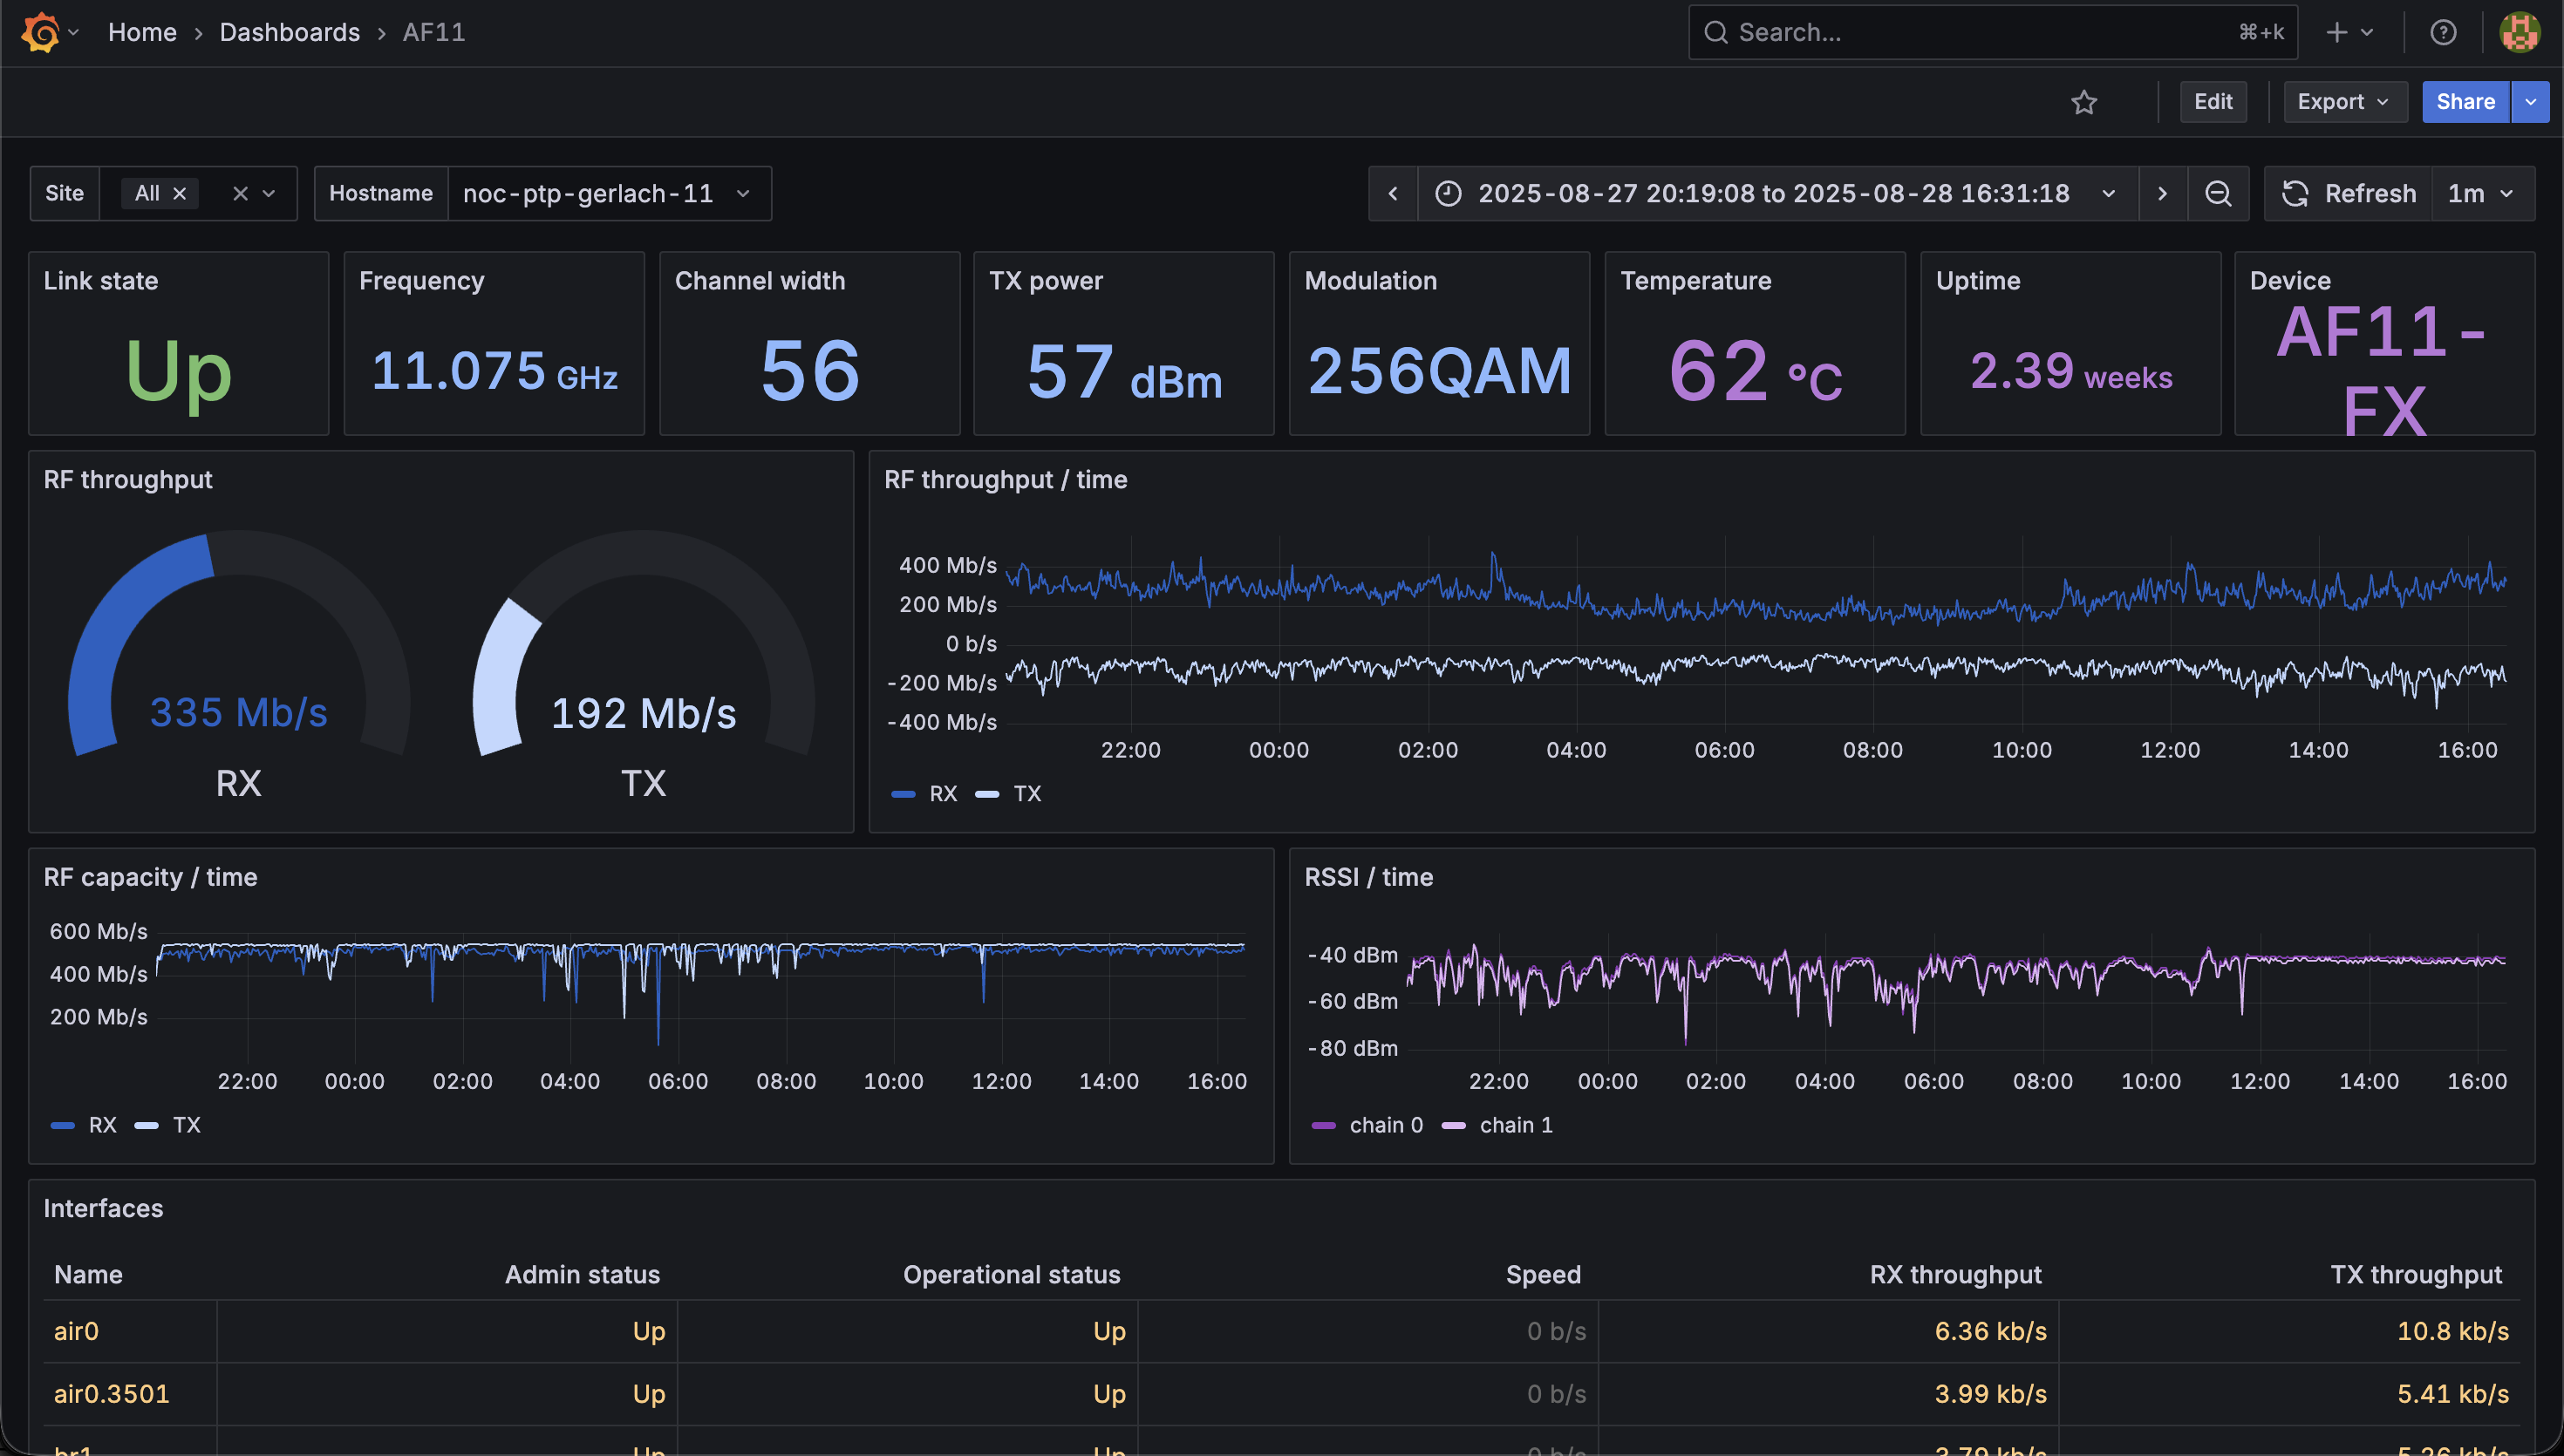Click the plus new item icon
Viewport: 2564px width, 1456px height.
(2336, 32)
